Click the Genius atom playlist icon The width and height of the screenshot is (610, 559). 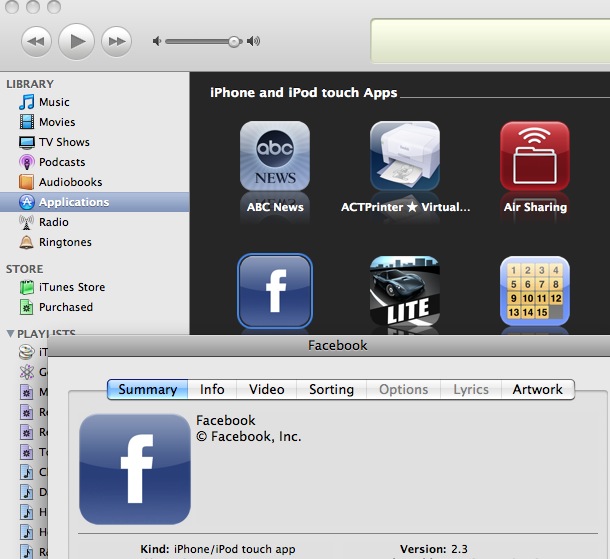pyautogui.click(x=26, y=372)
